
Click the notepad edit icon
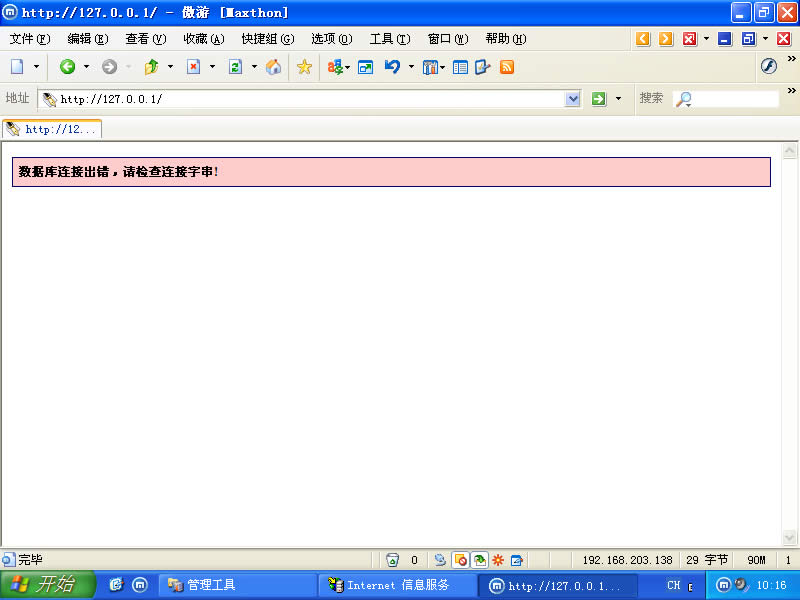coord(483,67)
